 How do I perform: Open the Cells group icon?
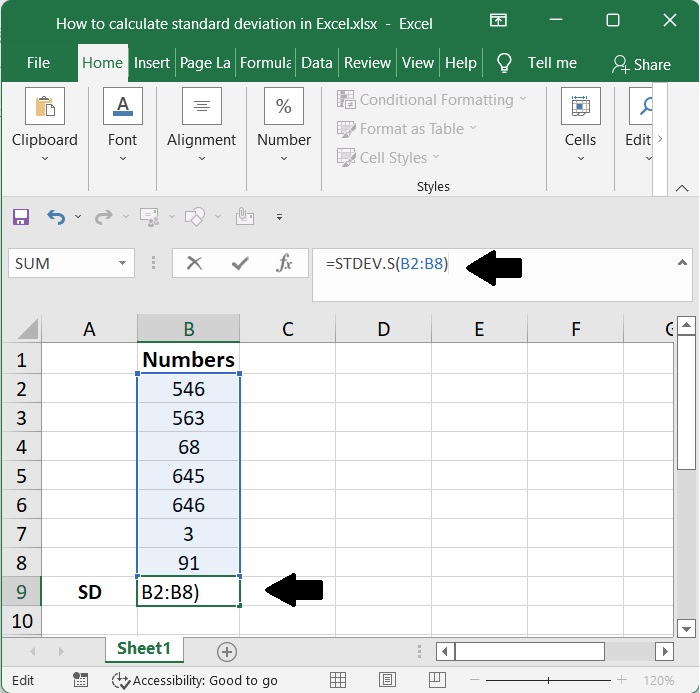(580, 106)
